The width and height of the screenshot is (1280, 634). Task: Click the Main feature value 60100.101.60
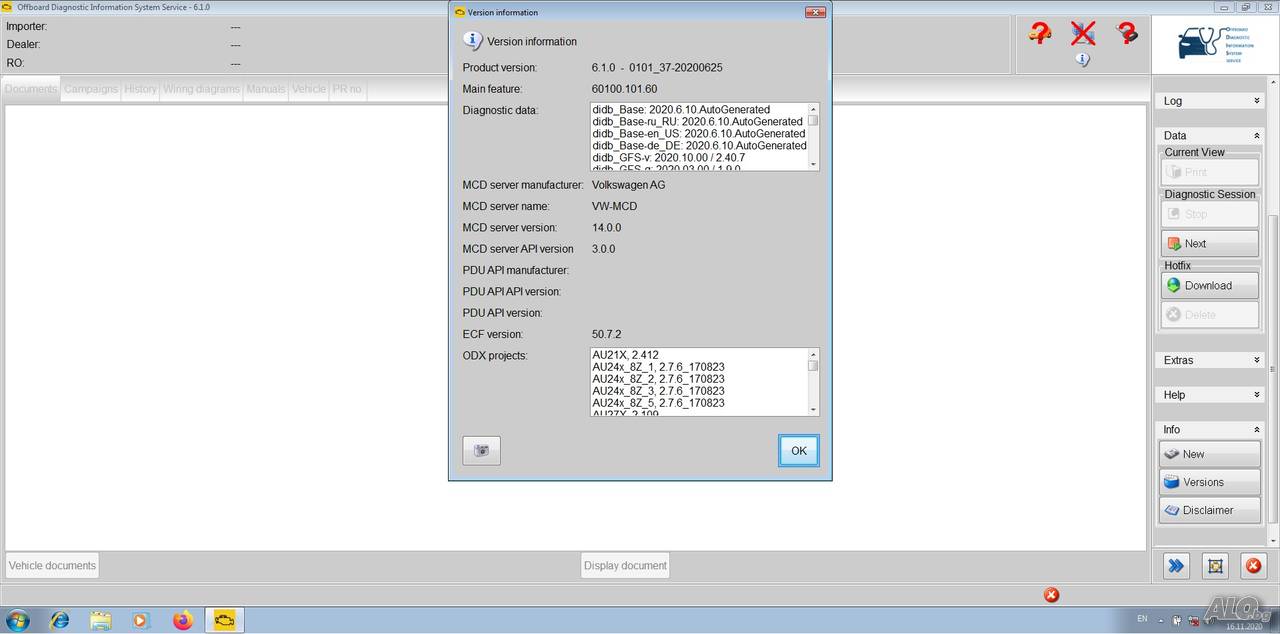tap(624, 89)
